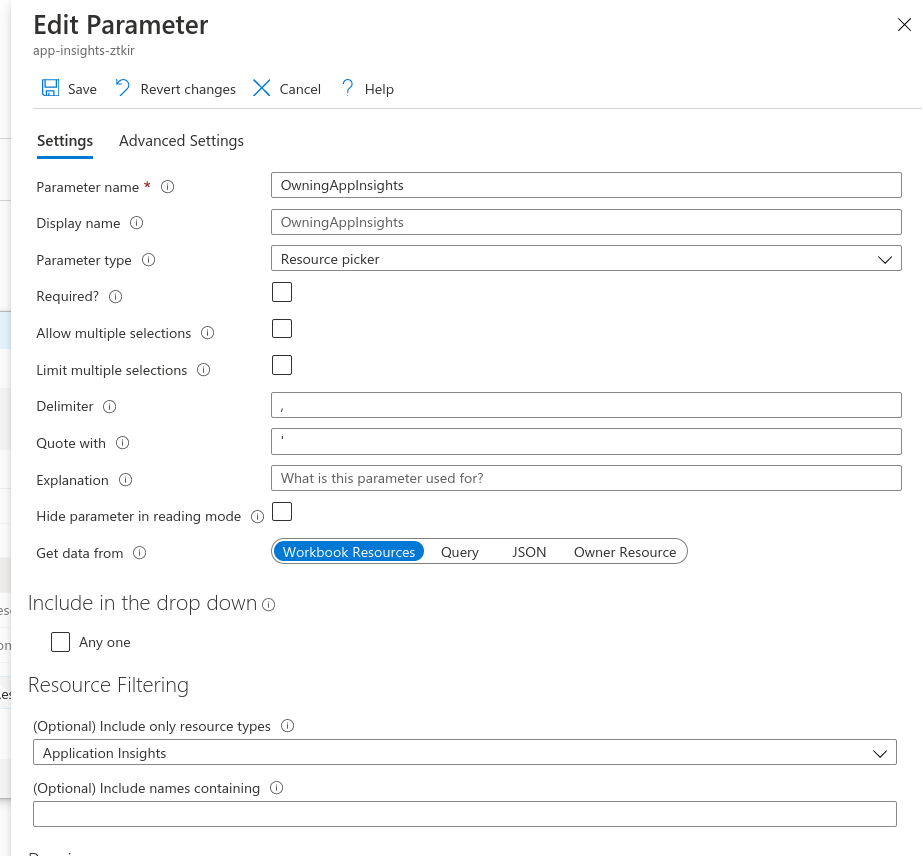The image size is (923, 856).
Task: Click the Revert changes undo icon
Action: point(123,88)
